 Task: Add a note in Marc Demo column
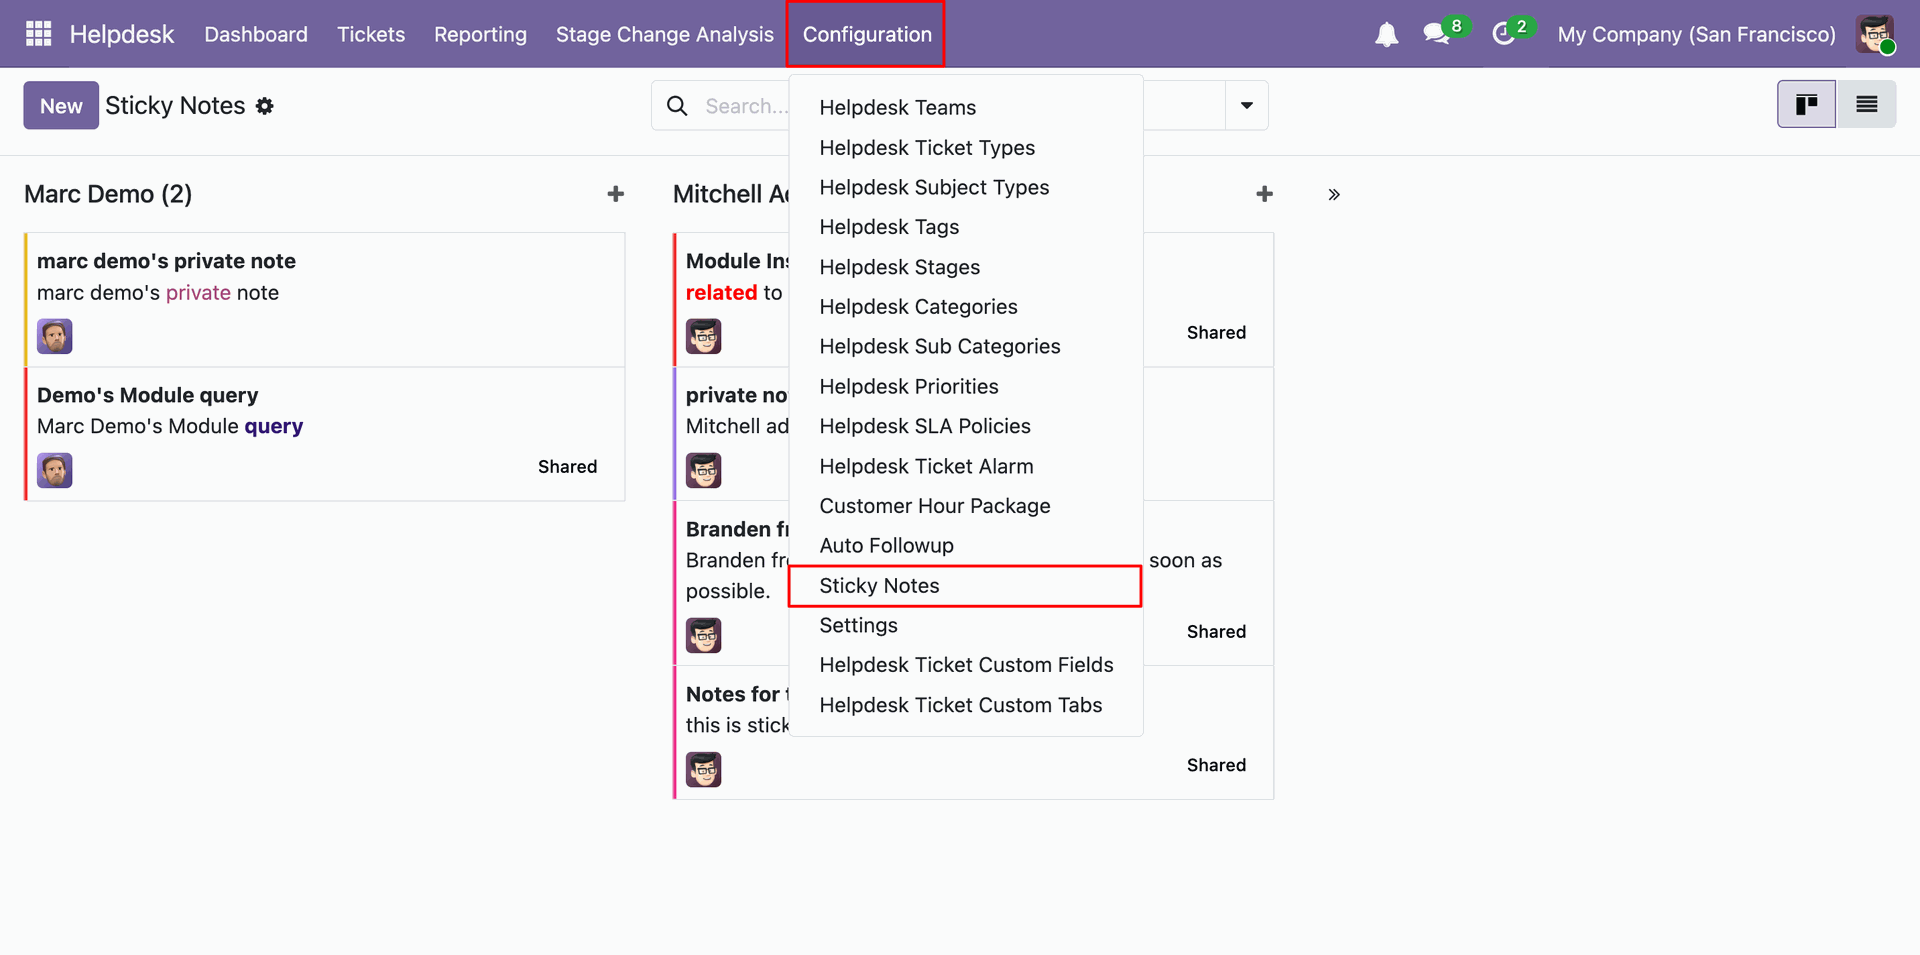(615, 194)
